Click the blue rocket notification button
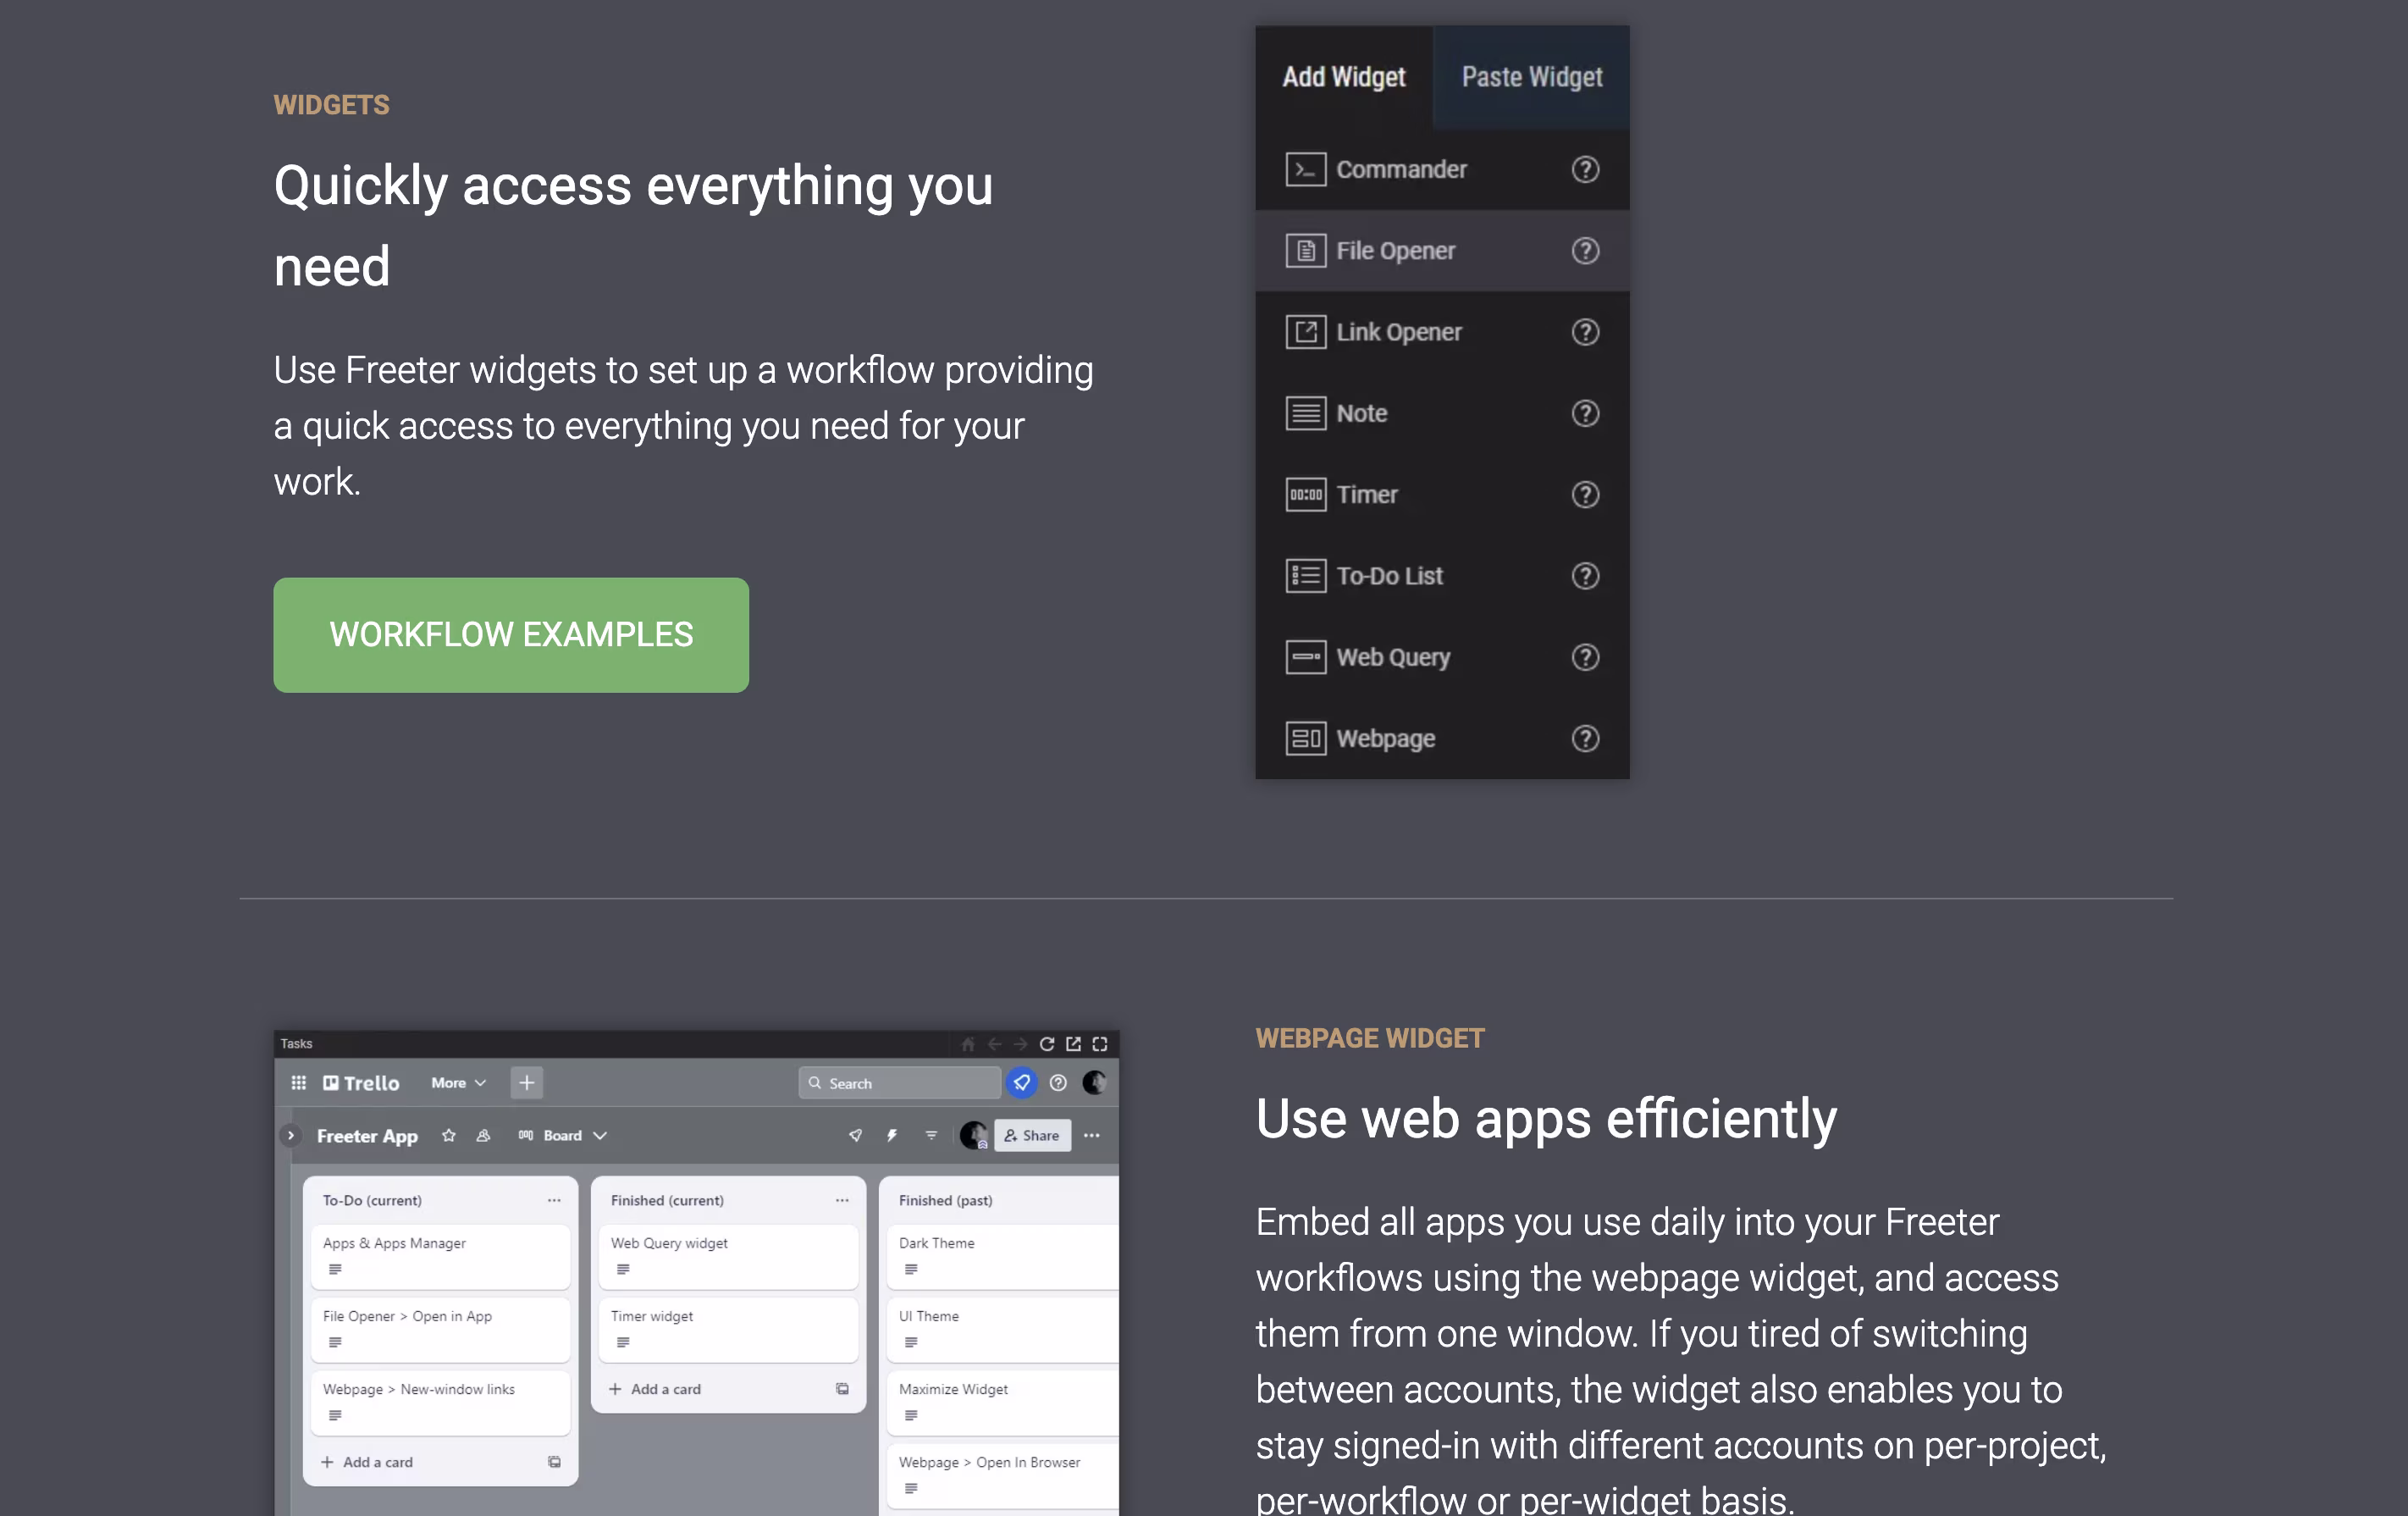Viewport: 2408px width, 1516px height. (x=1021, y=1082)
